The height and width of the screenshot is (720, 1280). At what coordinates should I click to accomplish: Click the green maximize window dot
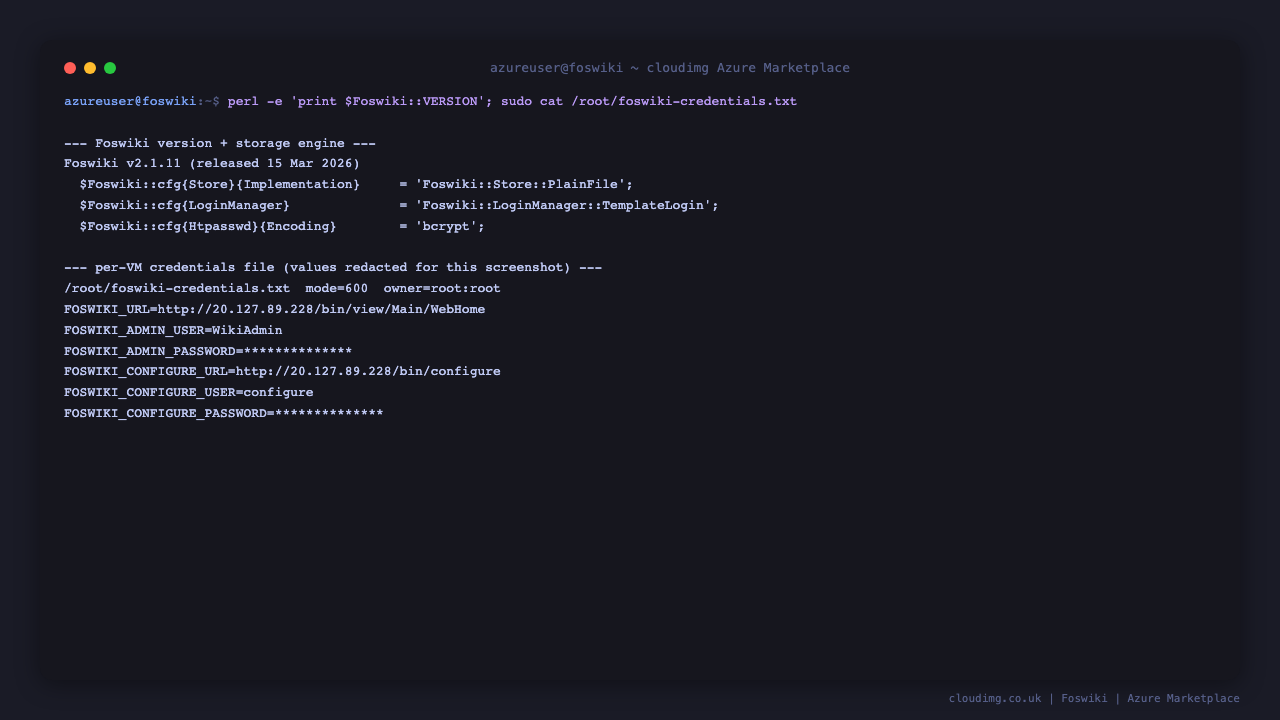coord(110,68)
